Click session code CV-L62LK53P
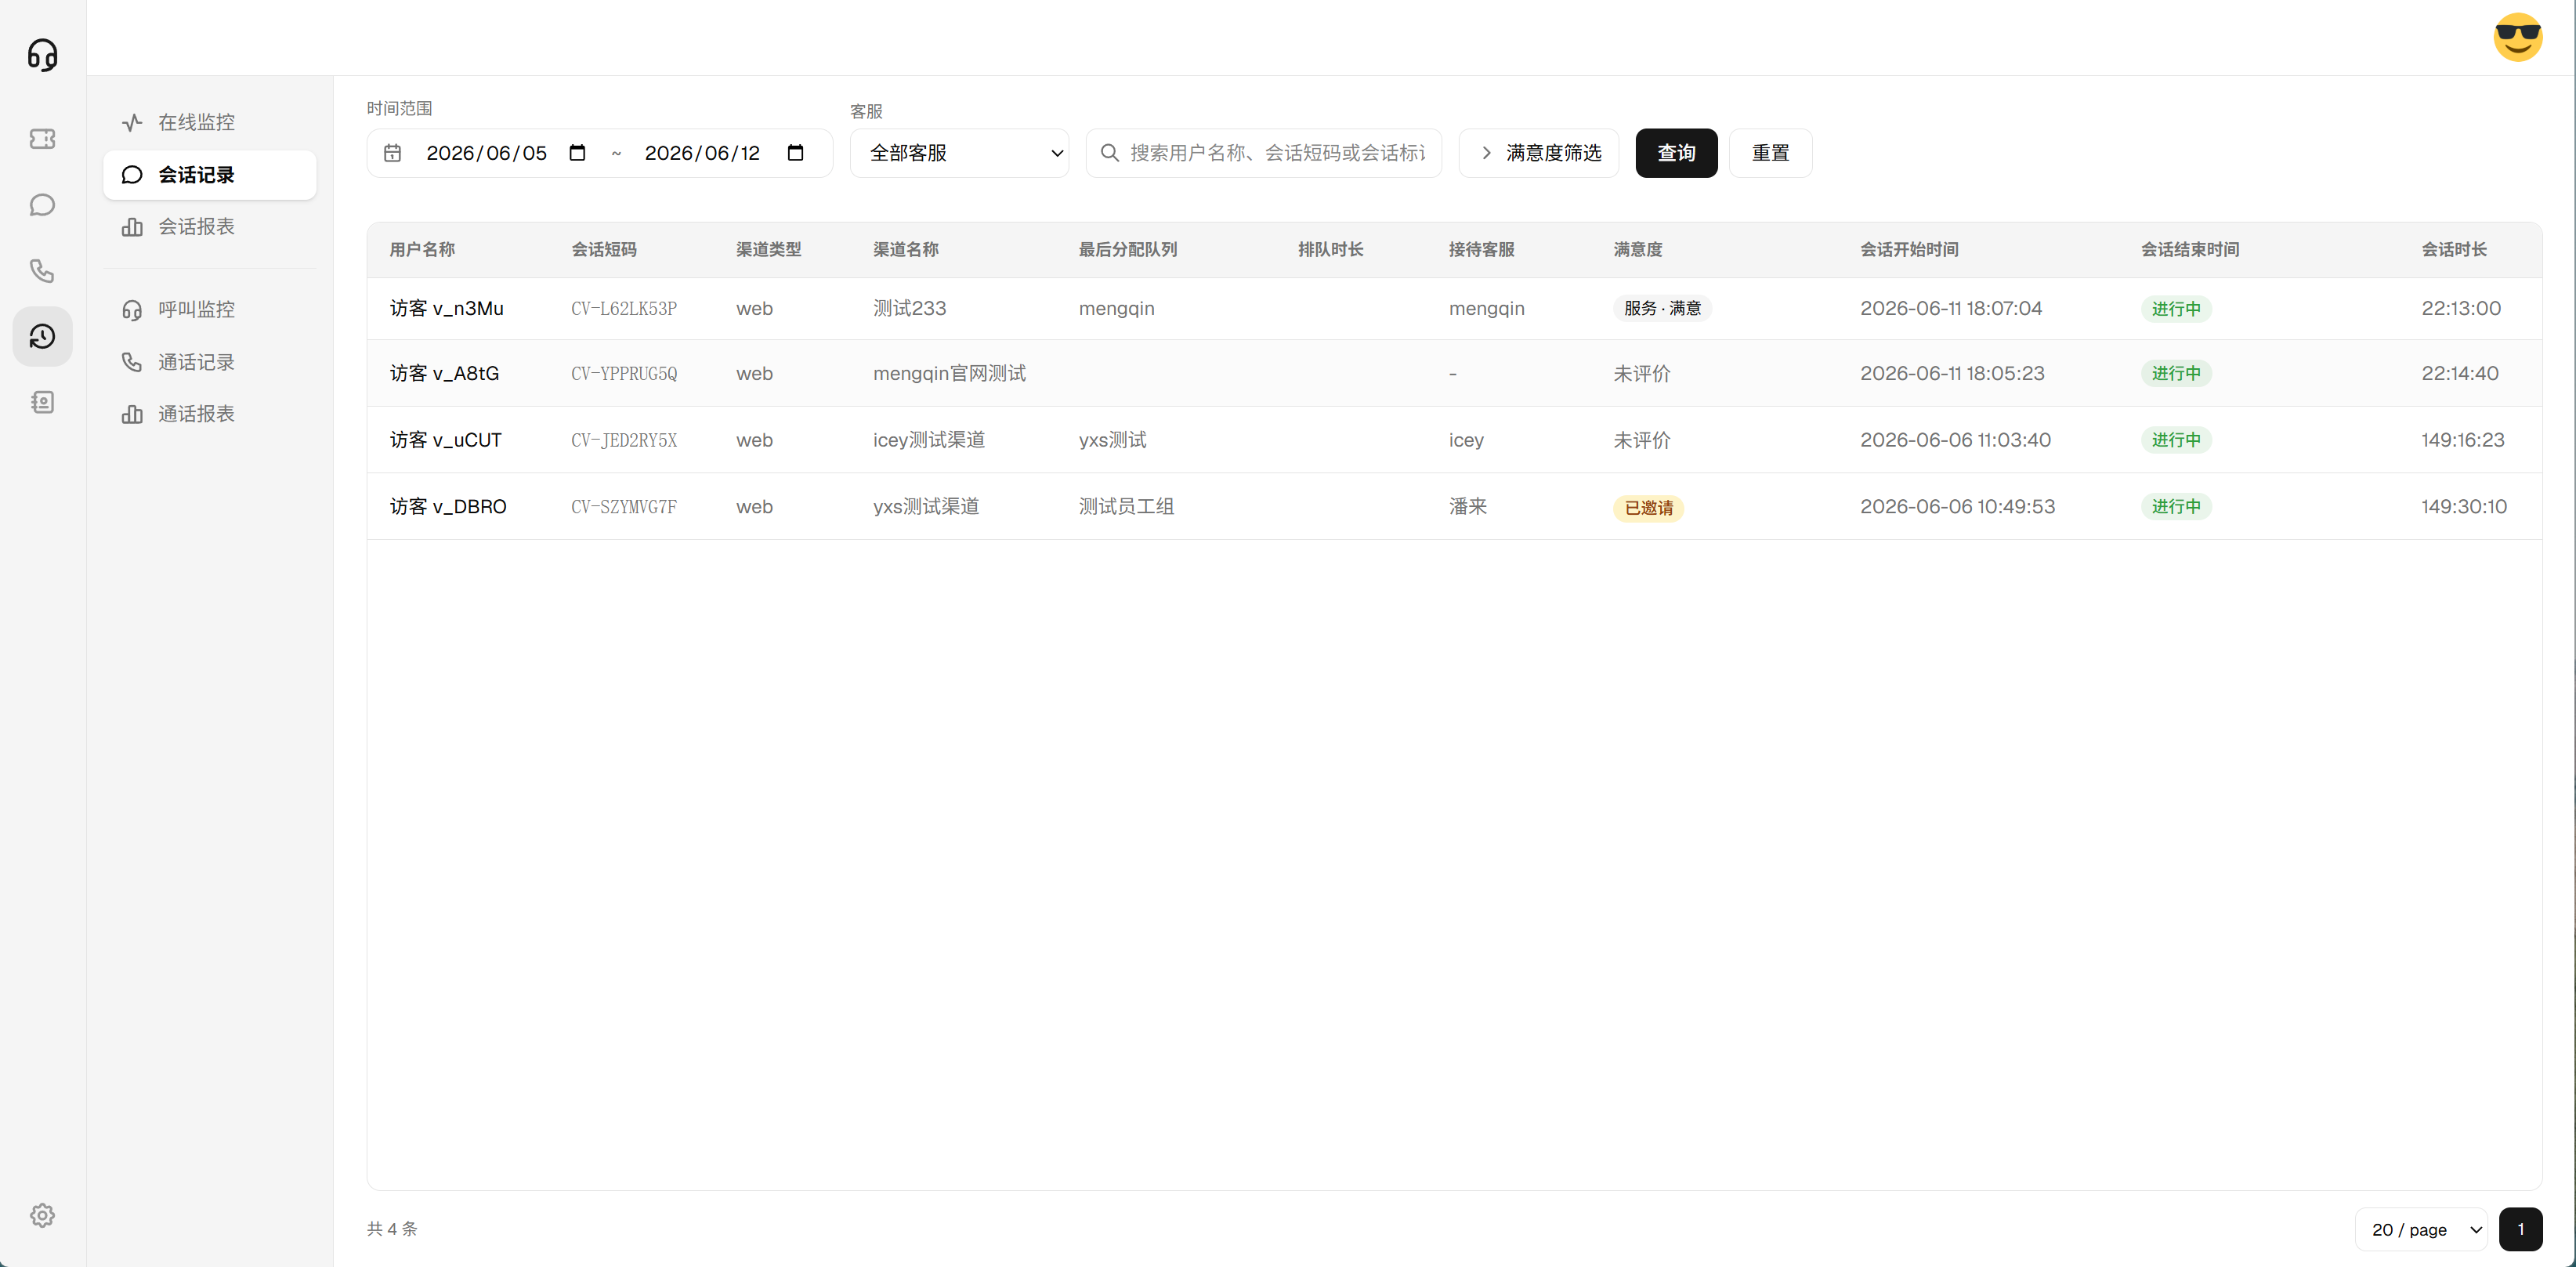 point(624,308)
